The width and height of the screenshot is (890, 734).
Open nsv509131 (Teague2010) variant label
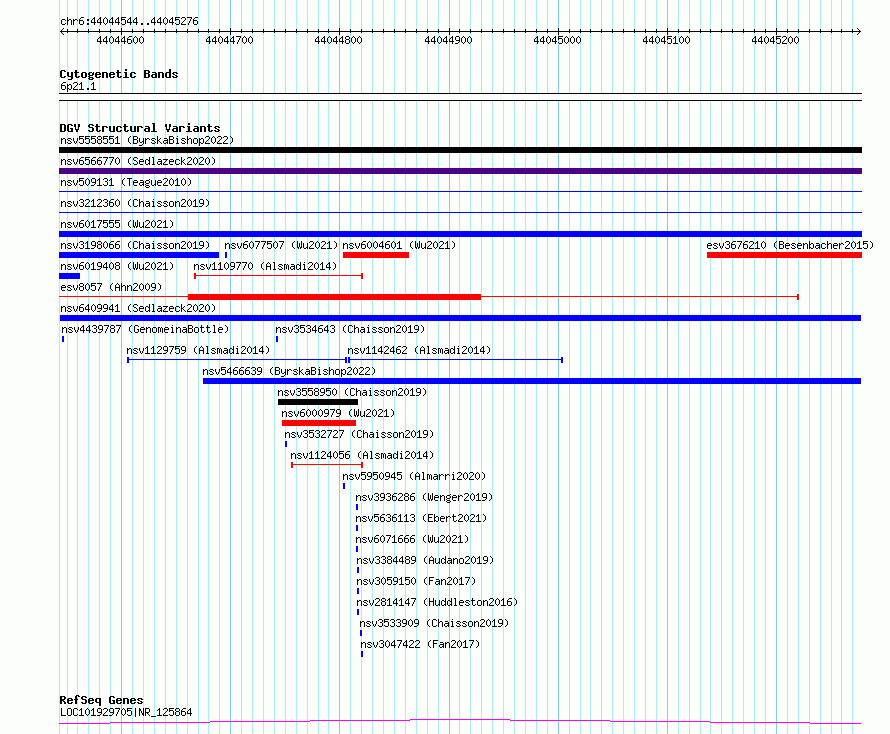tap(126, 182)
